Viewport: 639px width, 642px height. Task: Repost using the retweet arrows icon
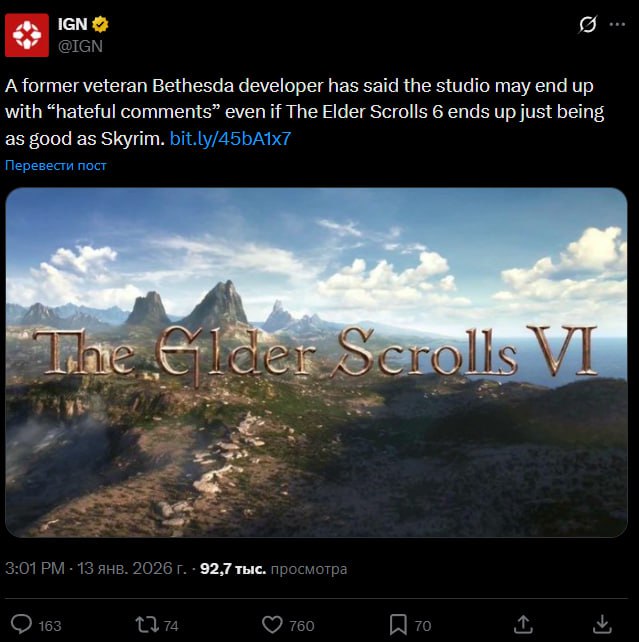coord(147,625)
